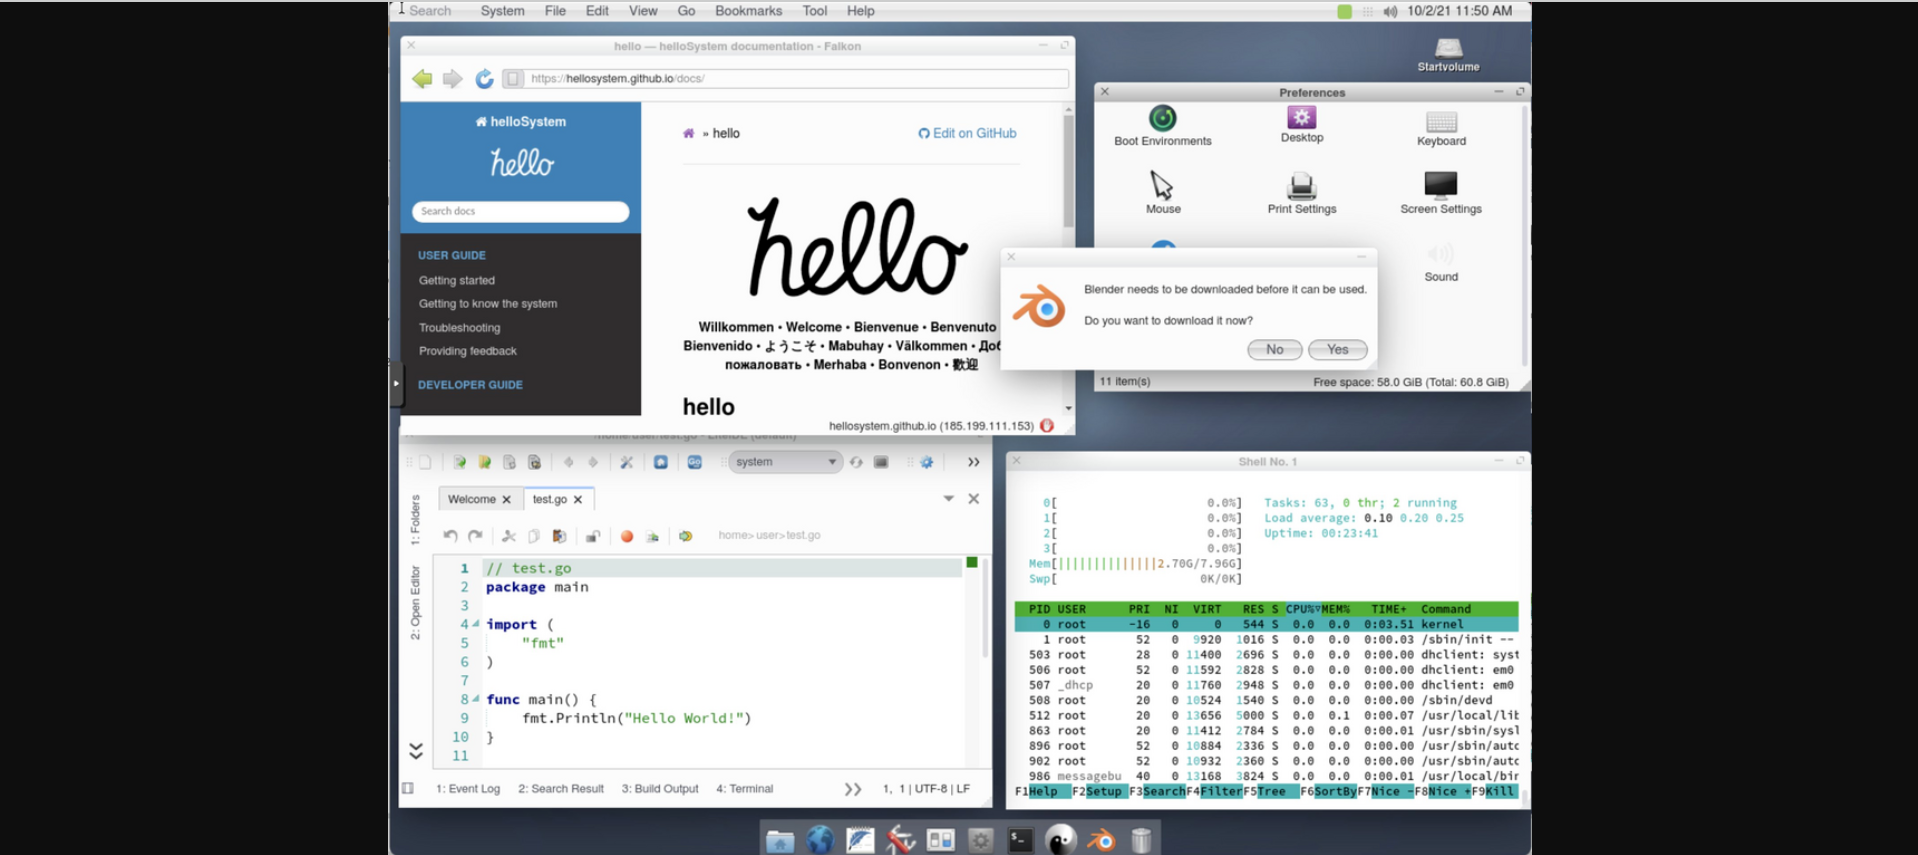
Task: Click forward arrow in Falkon browser
Action: click(x=452, y=78)
